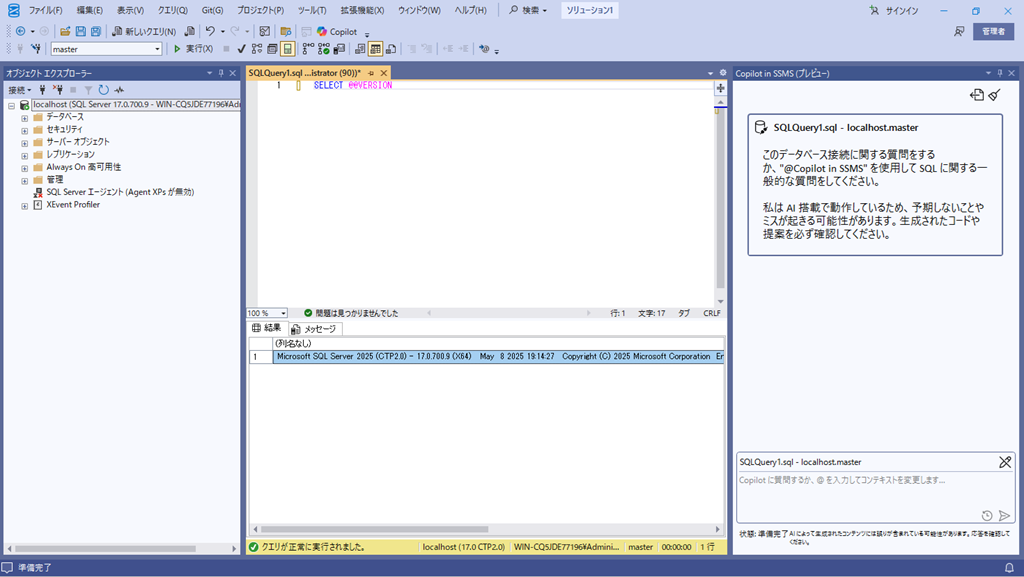Click the 新しいクエリ(N) button
The width and height of the screenshot is (1024, 577).
point(144,31)
